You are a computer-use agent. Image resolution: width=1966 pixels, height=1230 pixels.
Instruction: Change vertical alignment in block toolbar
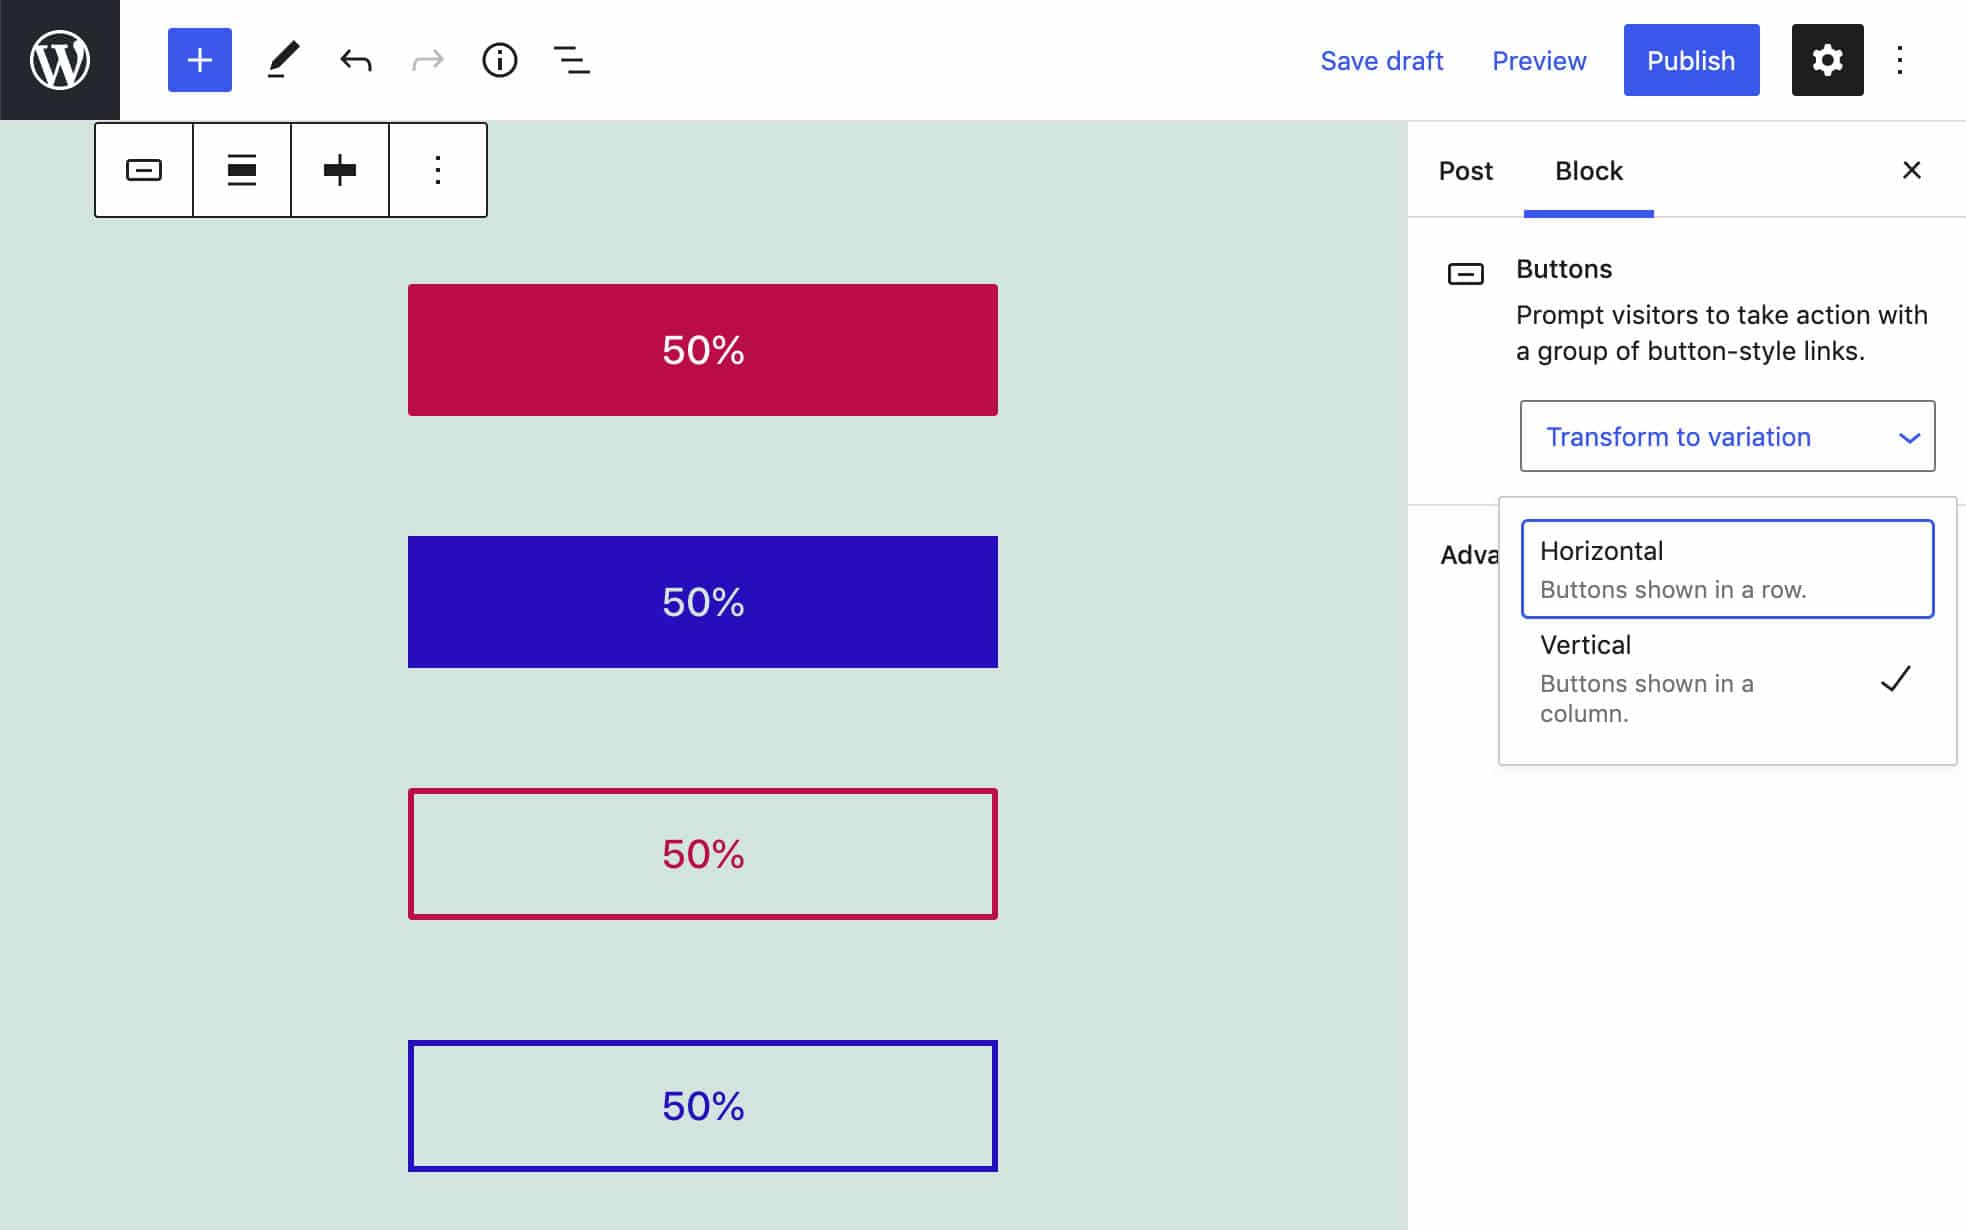click(340, 170)
